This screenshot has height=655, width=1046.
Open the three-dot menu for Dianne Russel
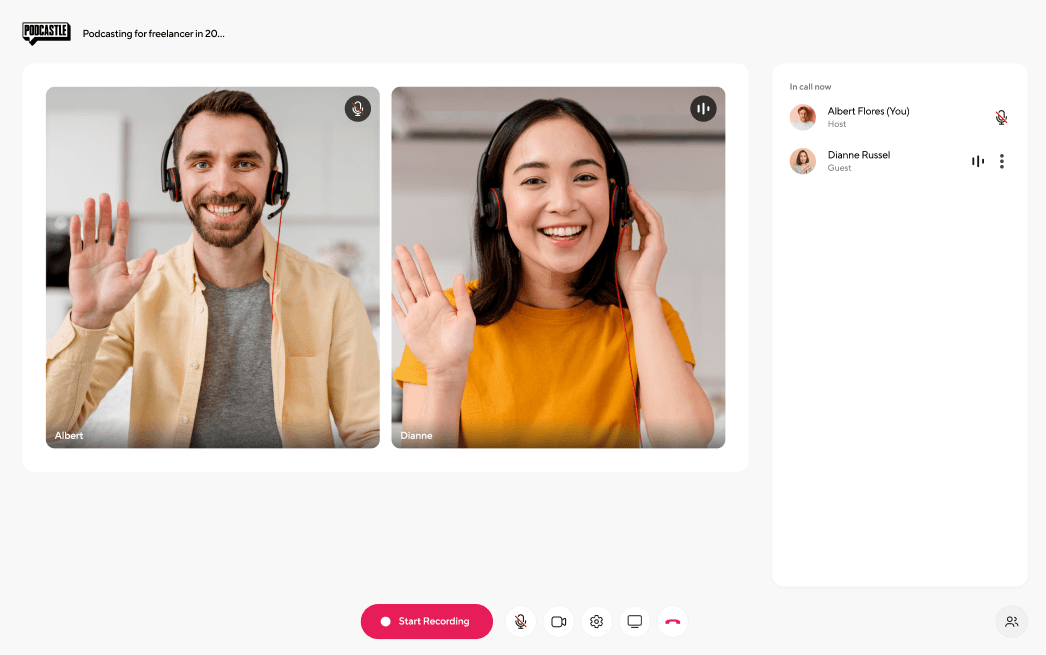coord(1001,161)
